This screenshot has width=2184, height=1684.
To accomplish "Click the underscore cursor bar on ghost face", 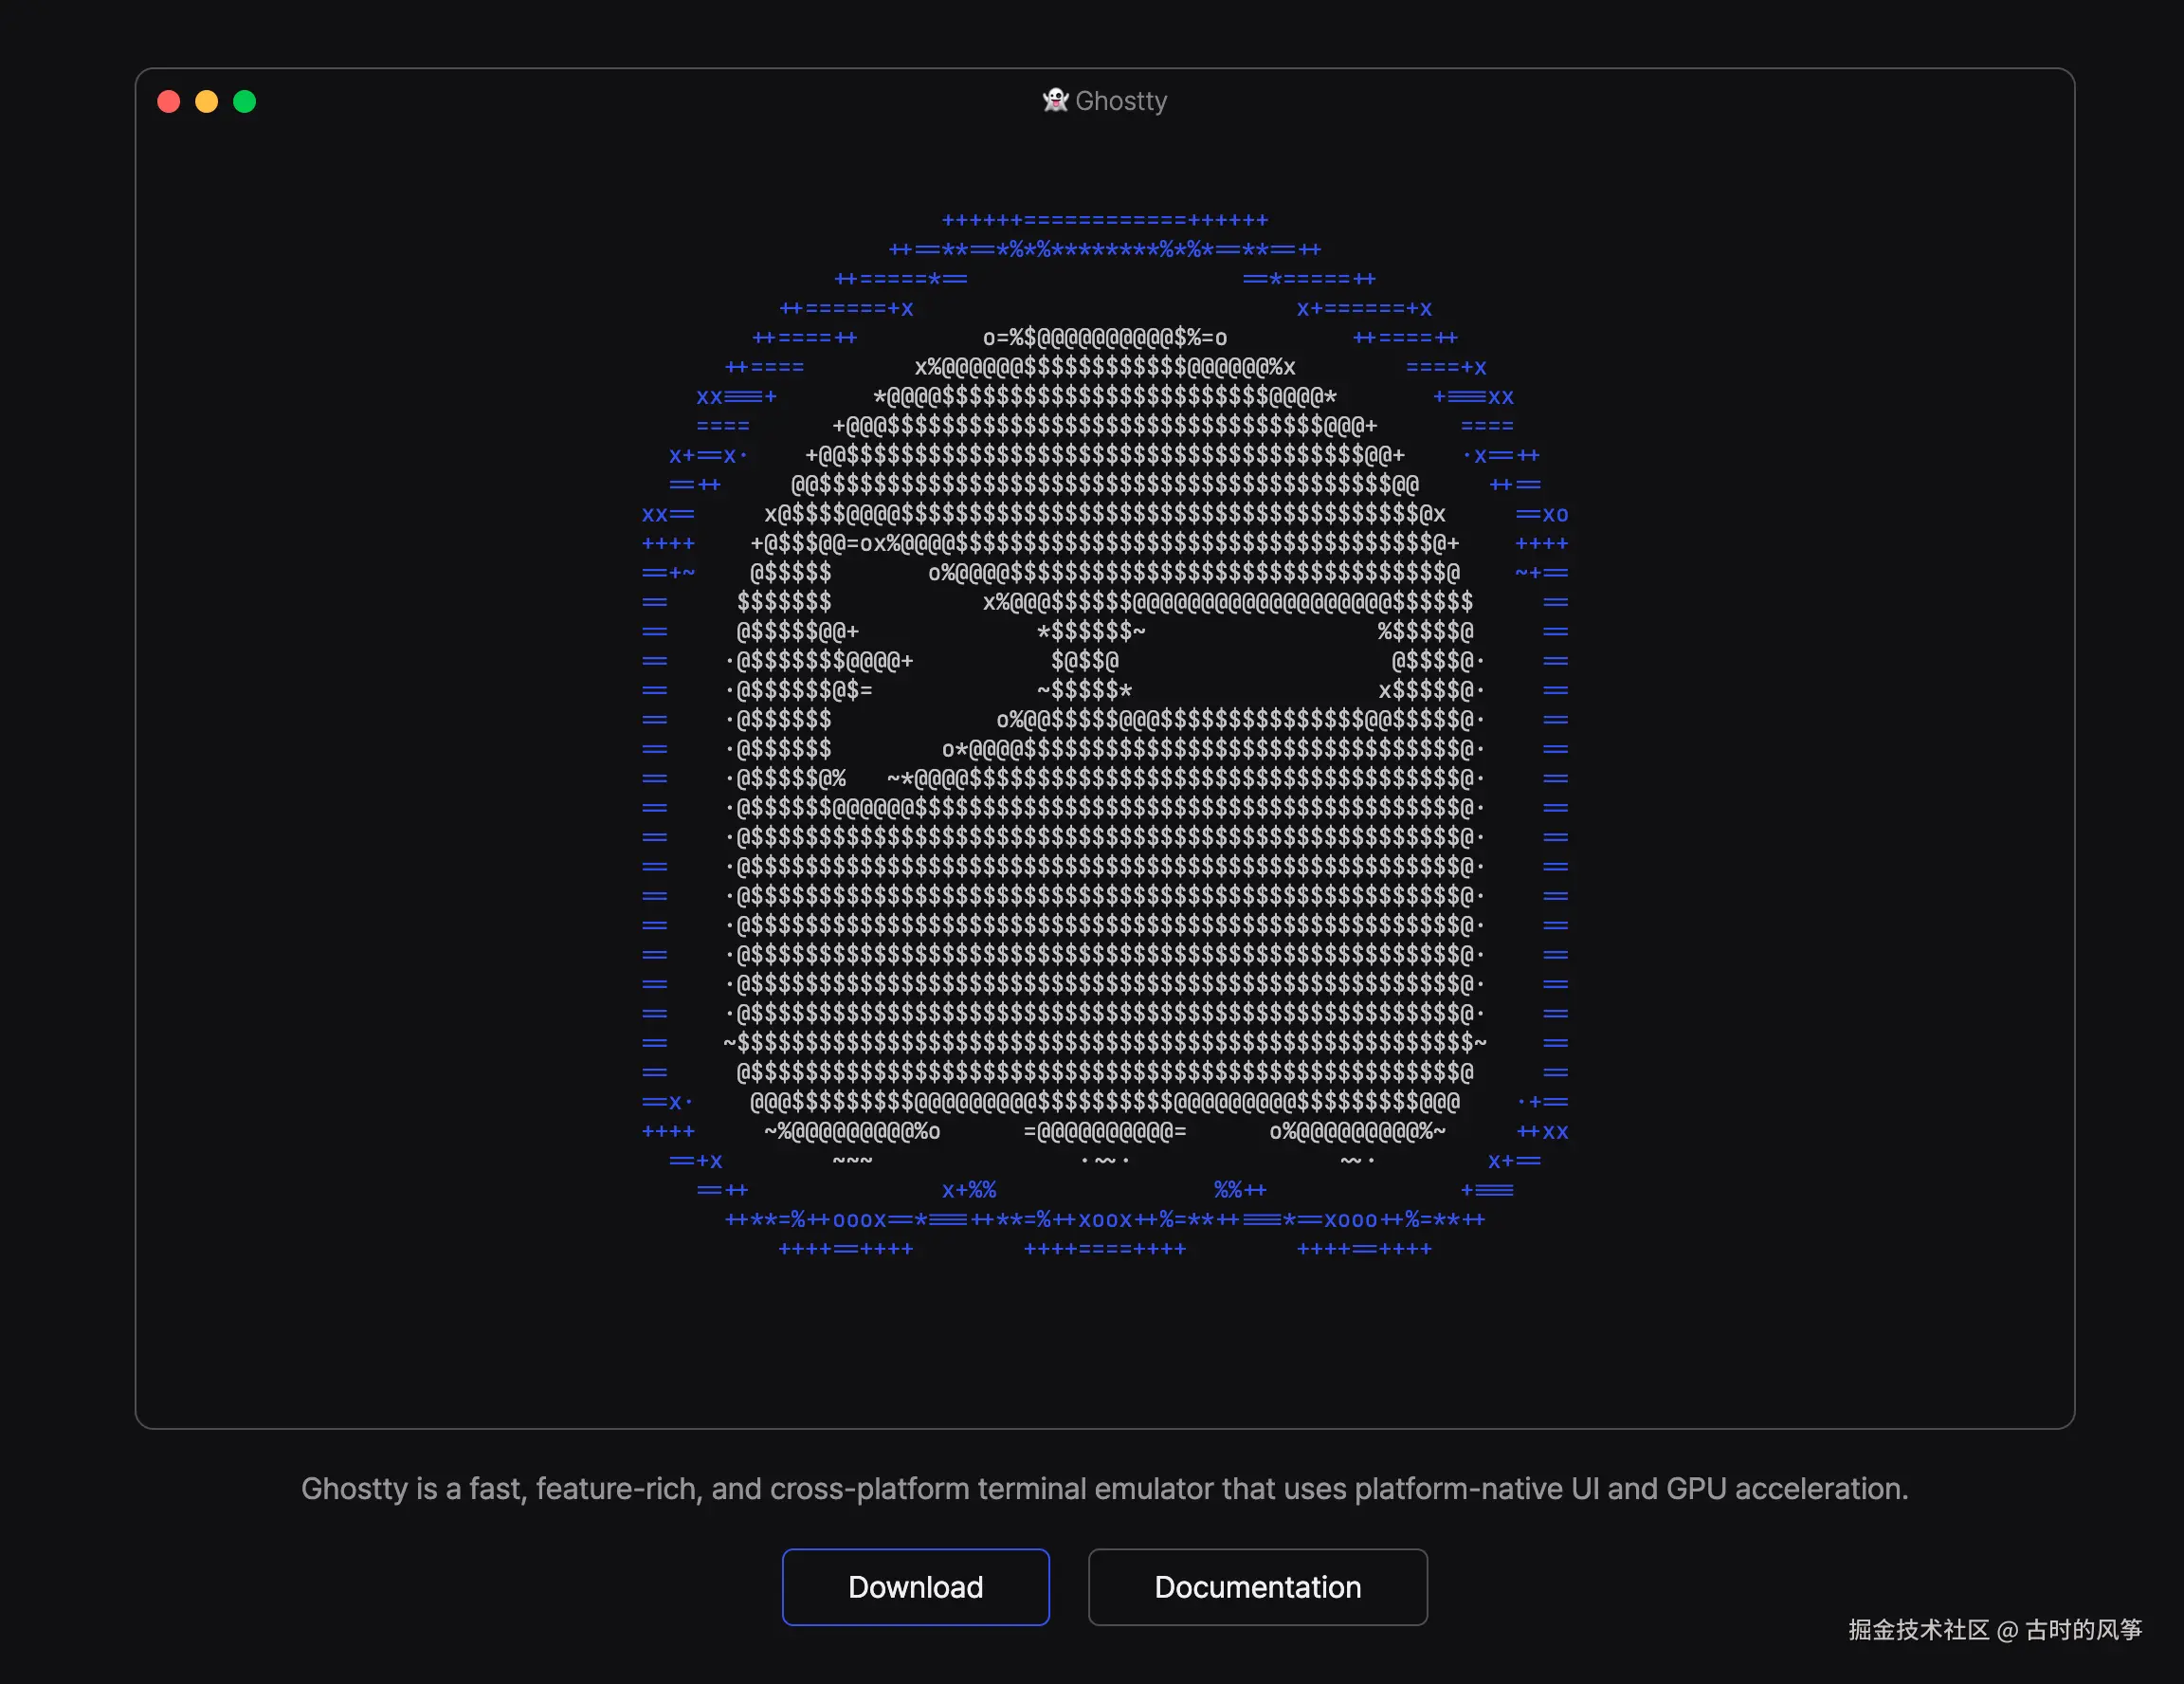I will [1255, 660].
